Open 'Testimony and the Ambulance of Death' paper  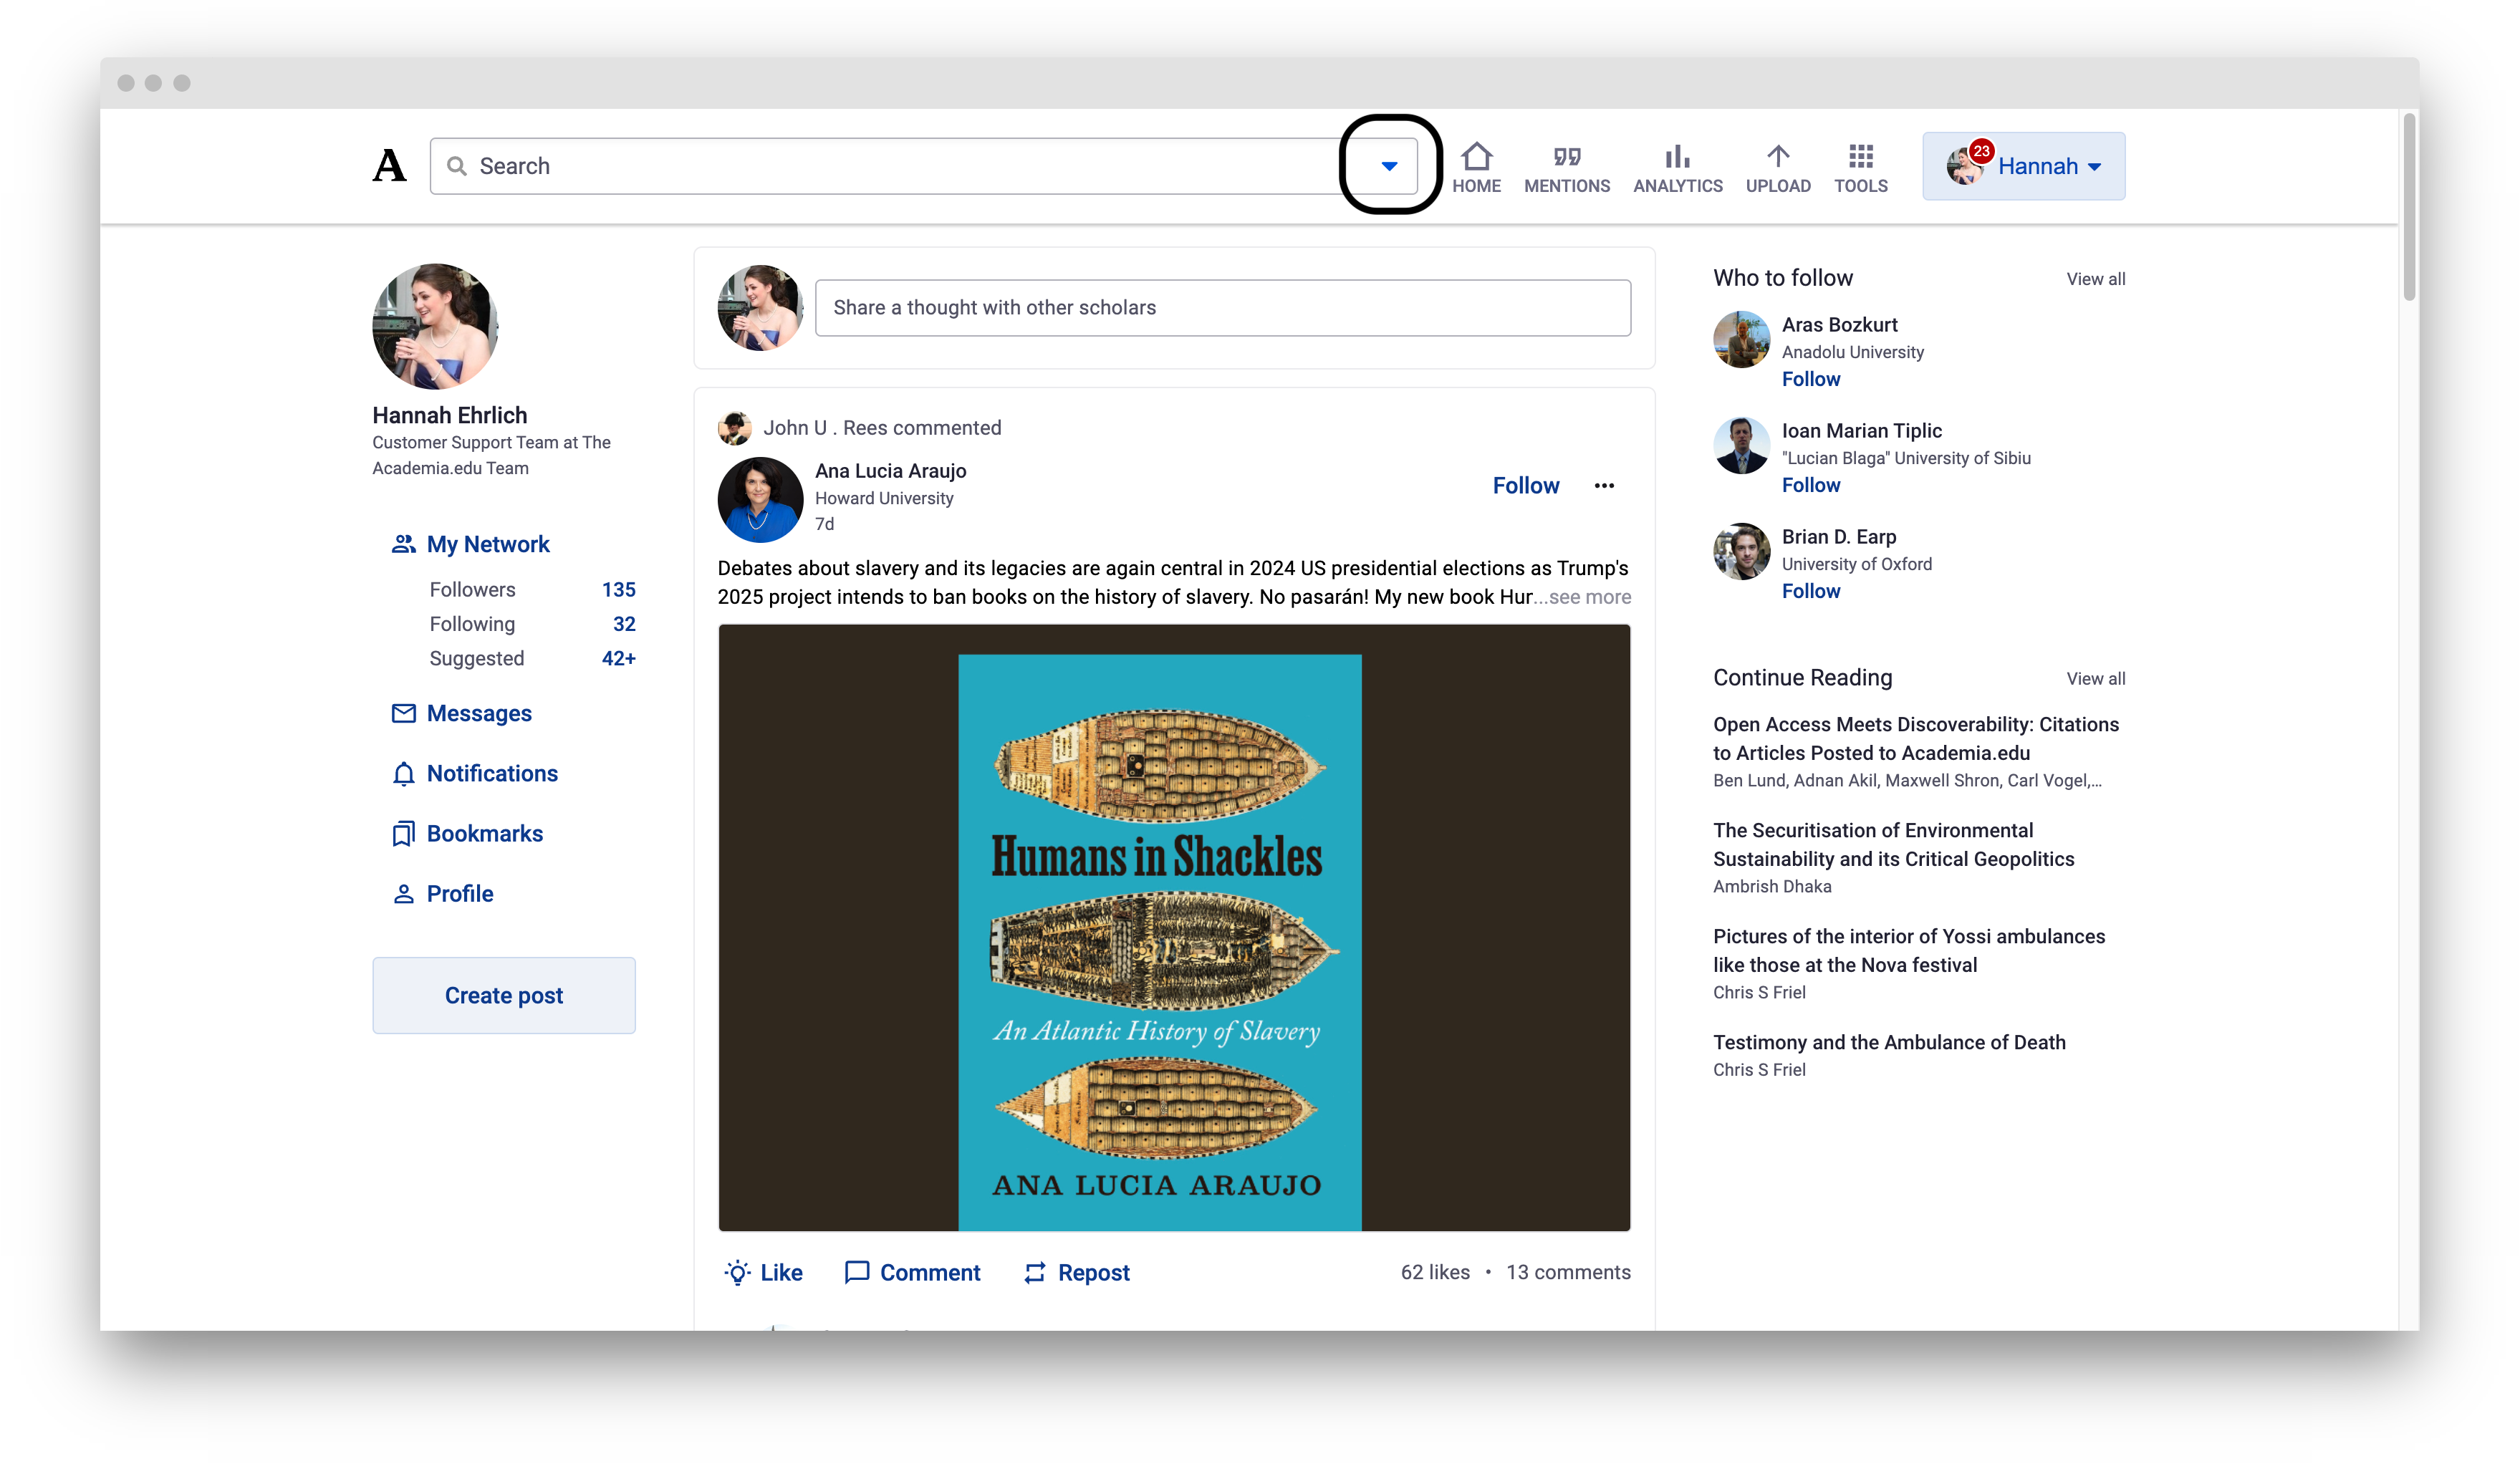1889,1043
